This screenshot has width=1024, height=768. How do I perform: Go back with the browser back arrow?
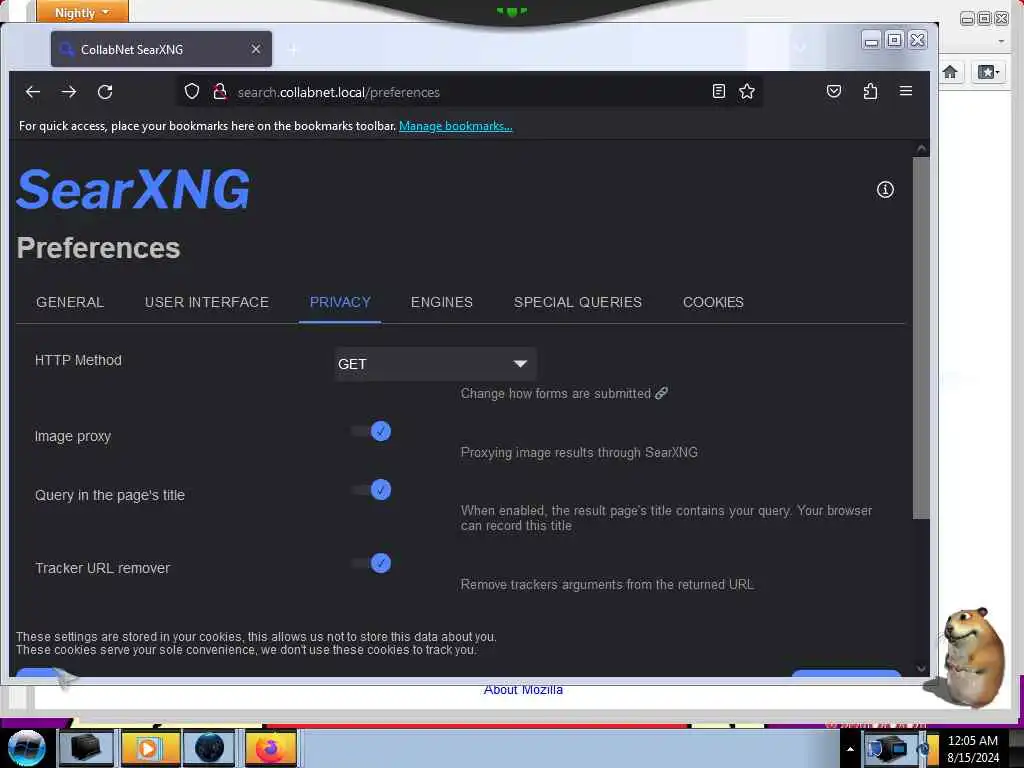point(33,92)
